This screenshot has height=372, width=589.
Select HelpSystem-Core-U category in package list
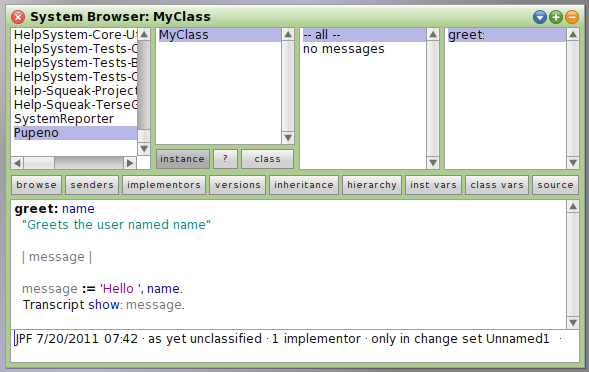pos(75,35)
